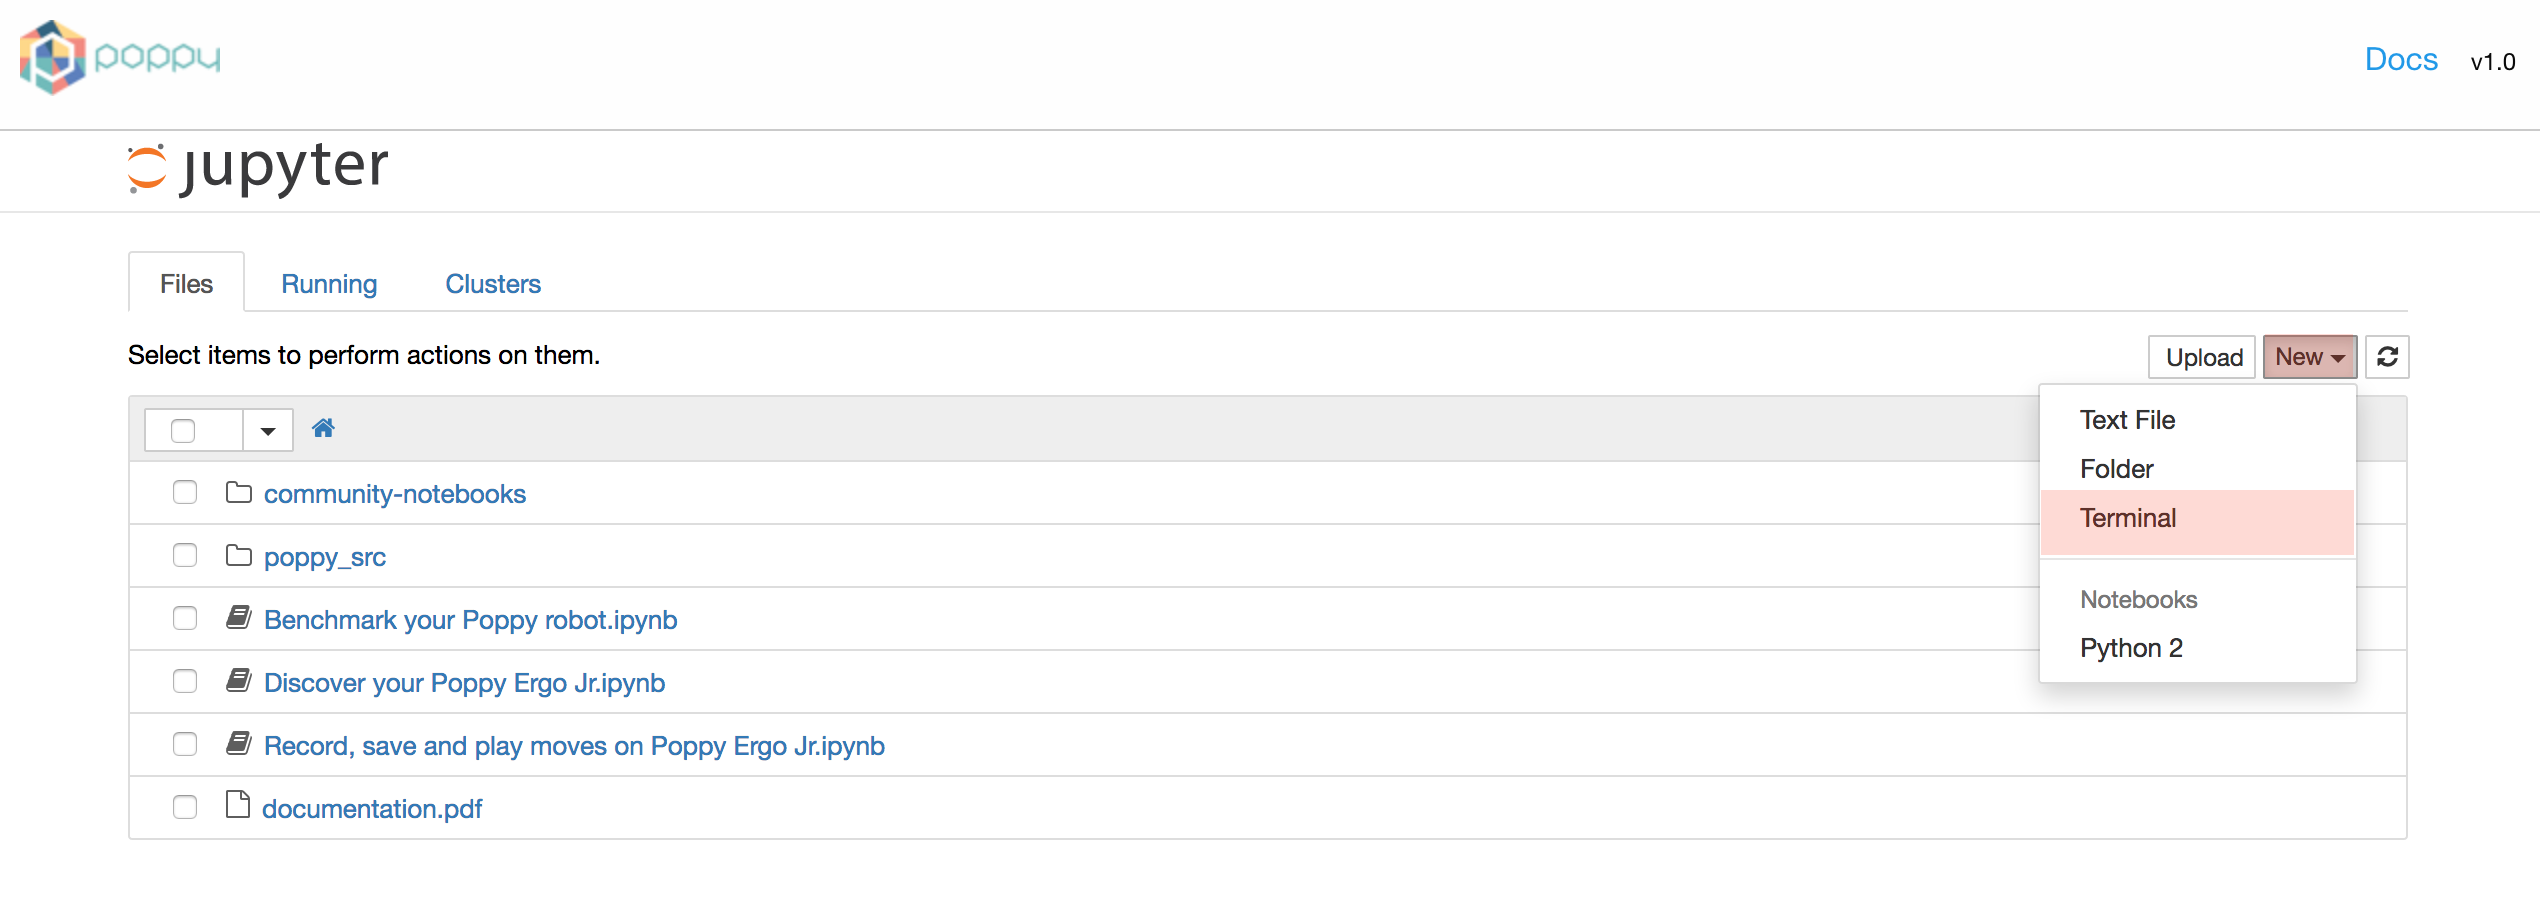Tick the community-notebooks checkbox

185,492
